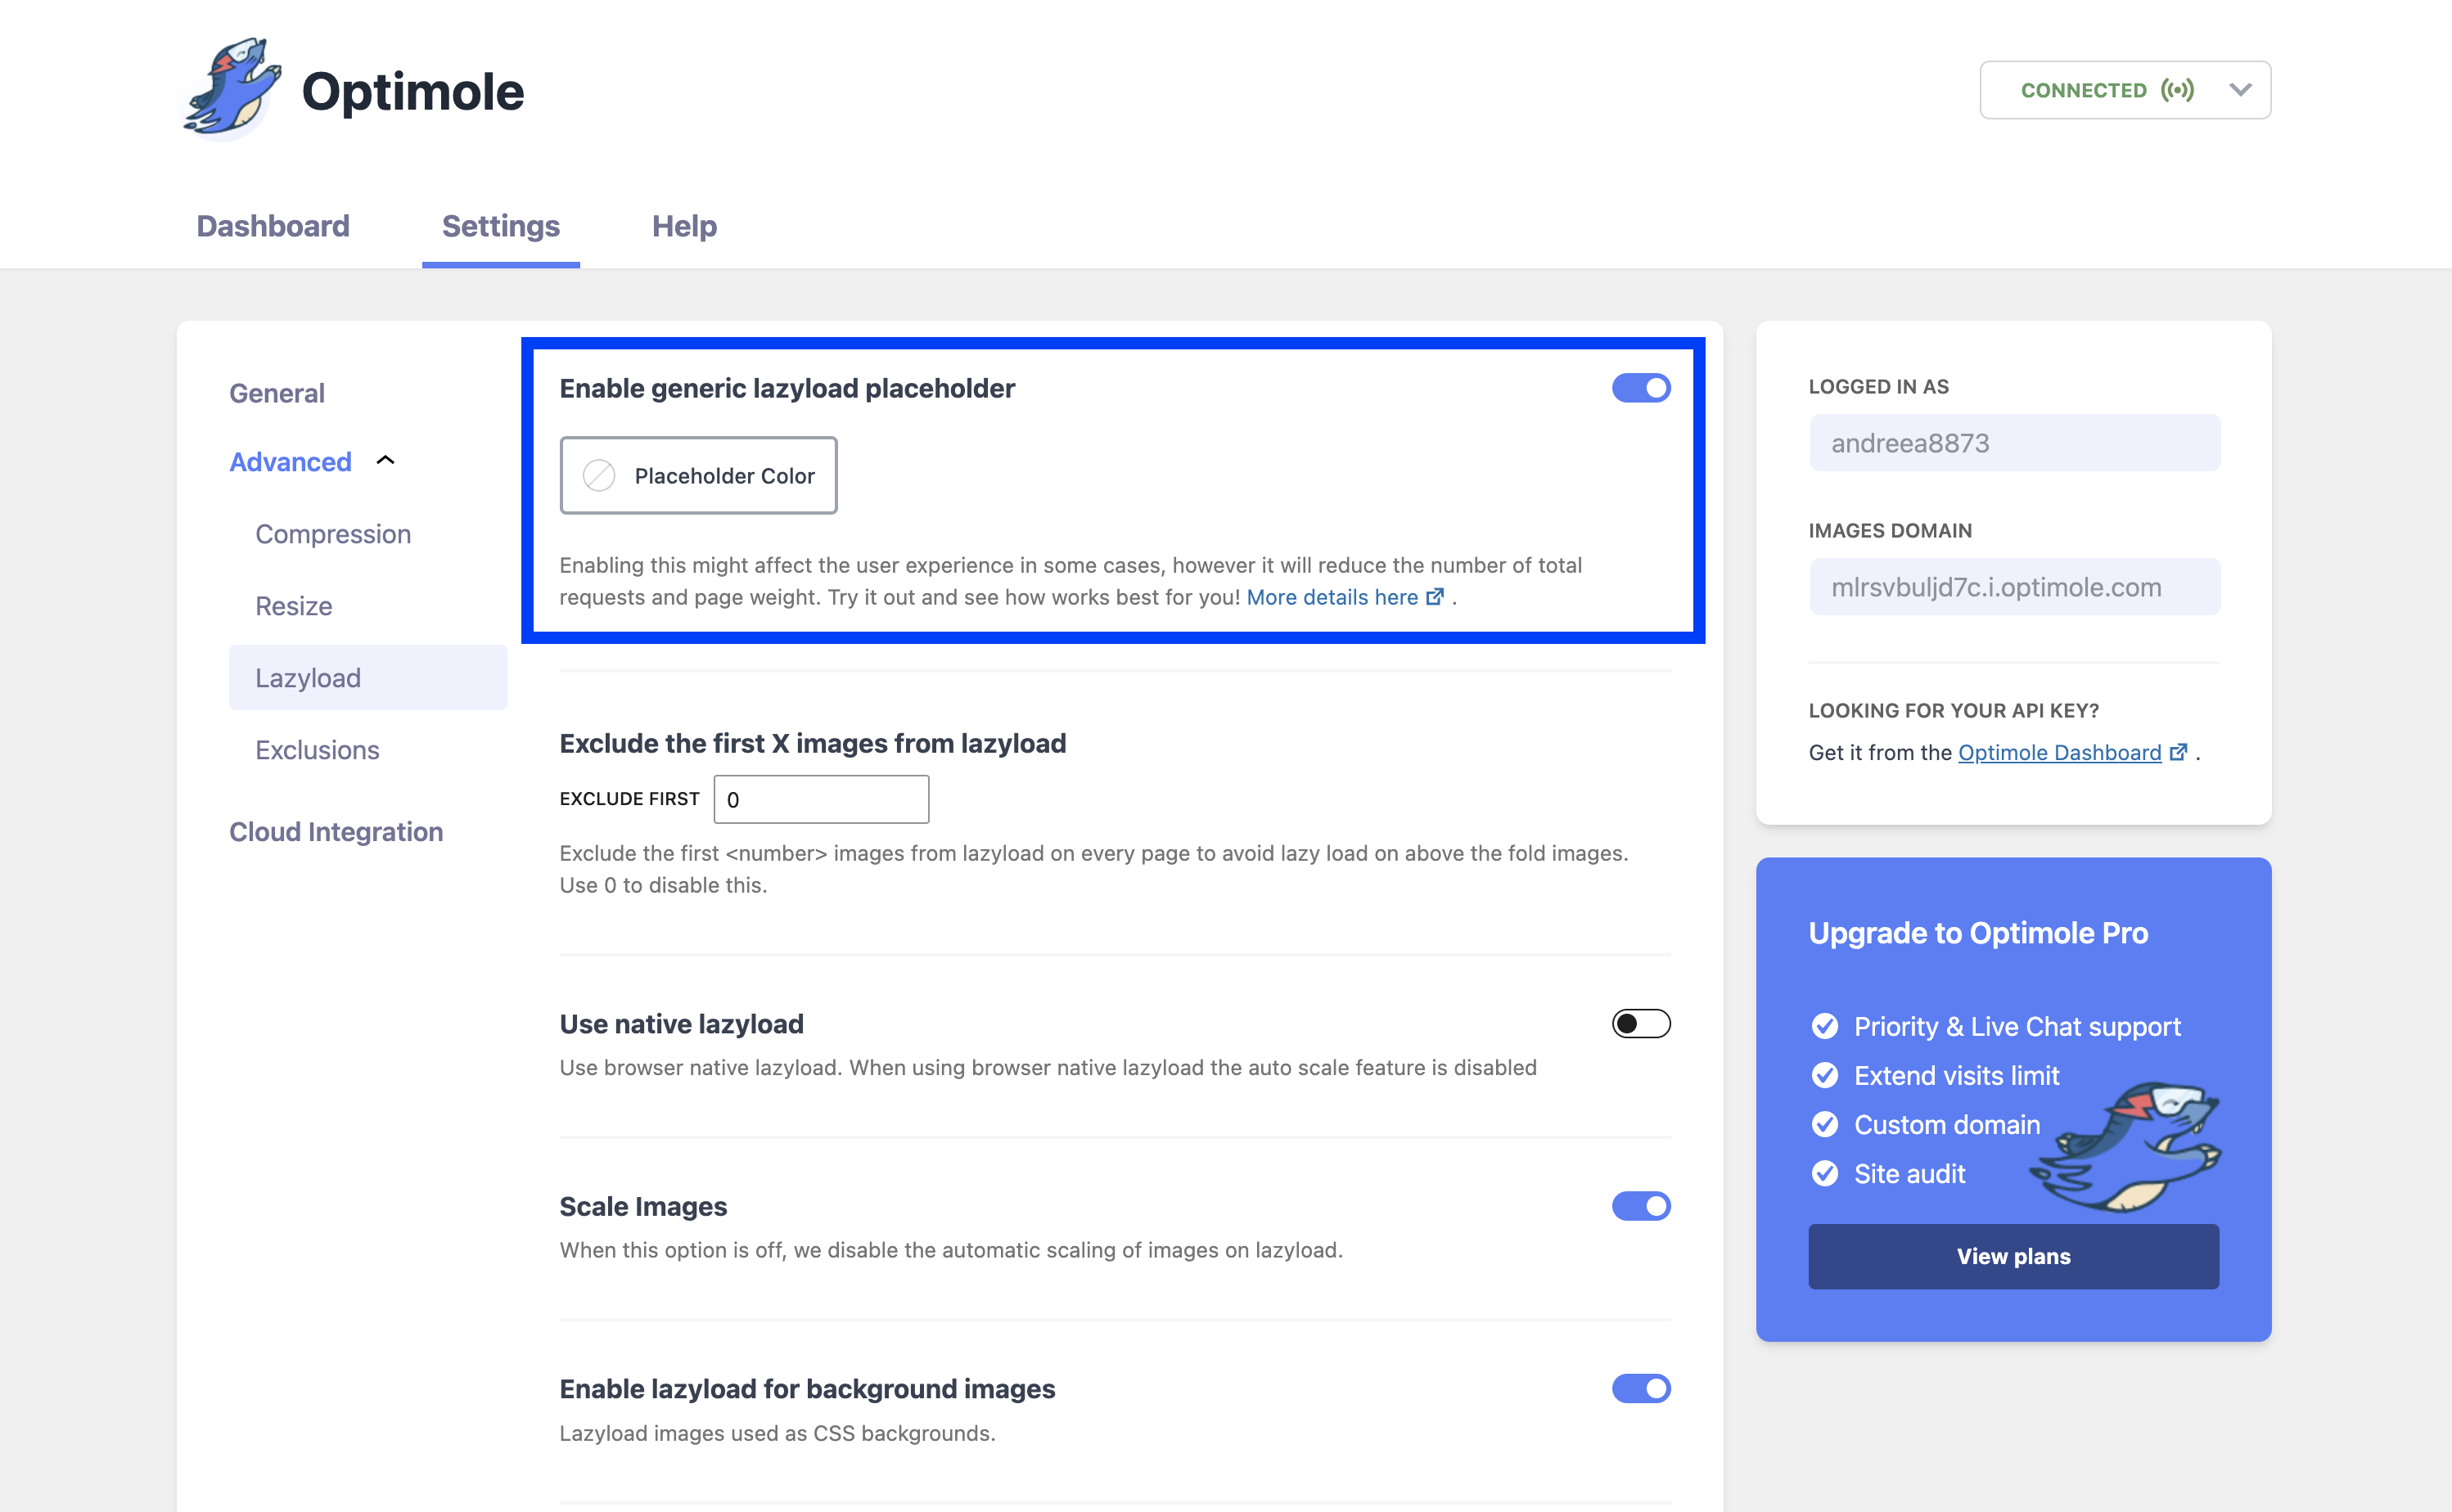Click the checkmark icon beside Priority & Live Chat support
2452x1512 pixels.
tap(1826, 1025)
